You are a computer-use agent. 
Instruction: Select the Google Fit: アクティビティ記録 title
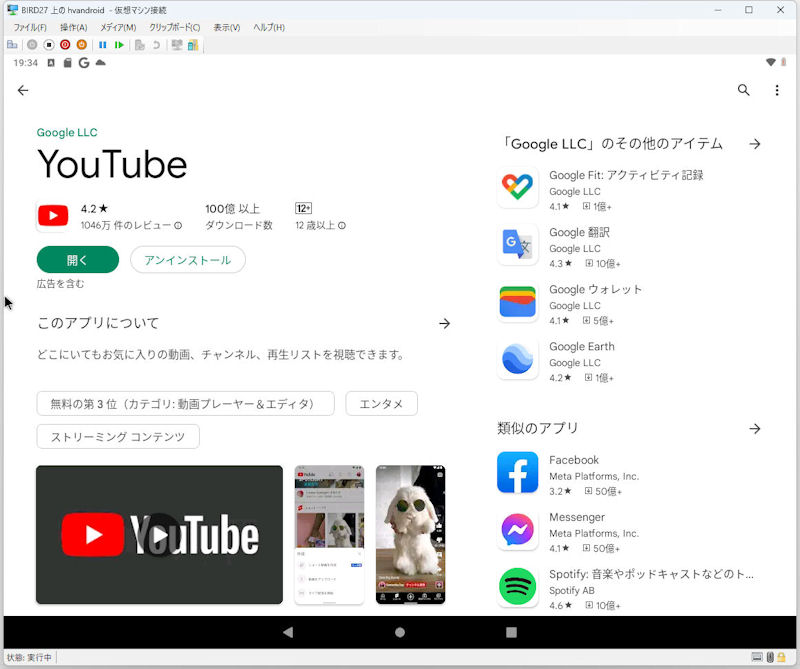(626, 175)
